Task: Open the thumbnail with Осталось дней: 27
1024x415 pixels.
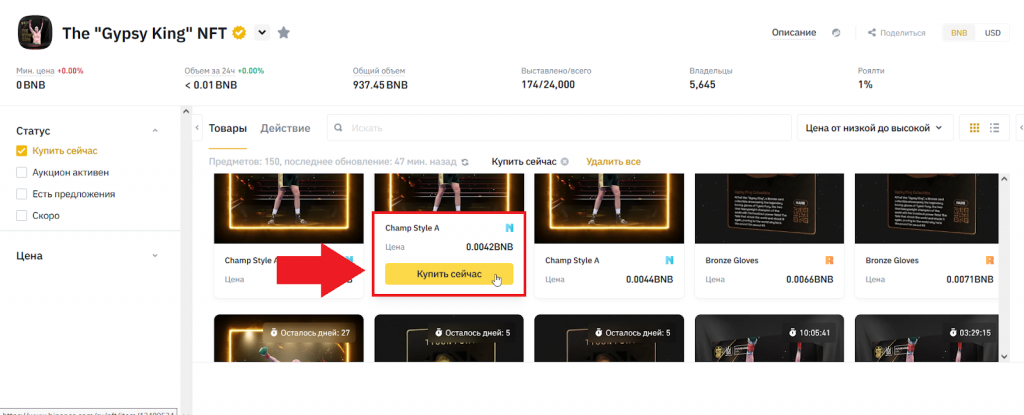Action: pyautogui.click(x=289, y=338)
